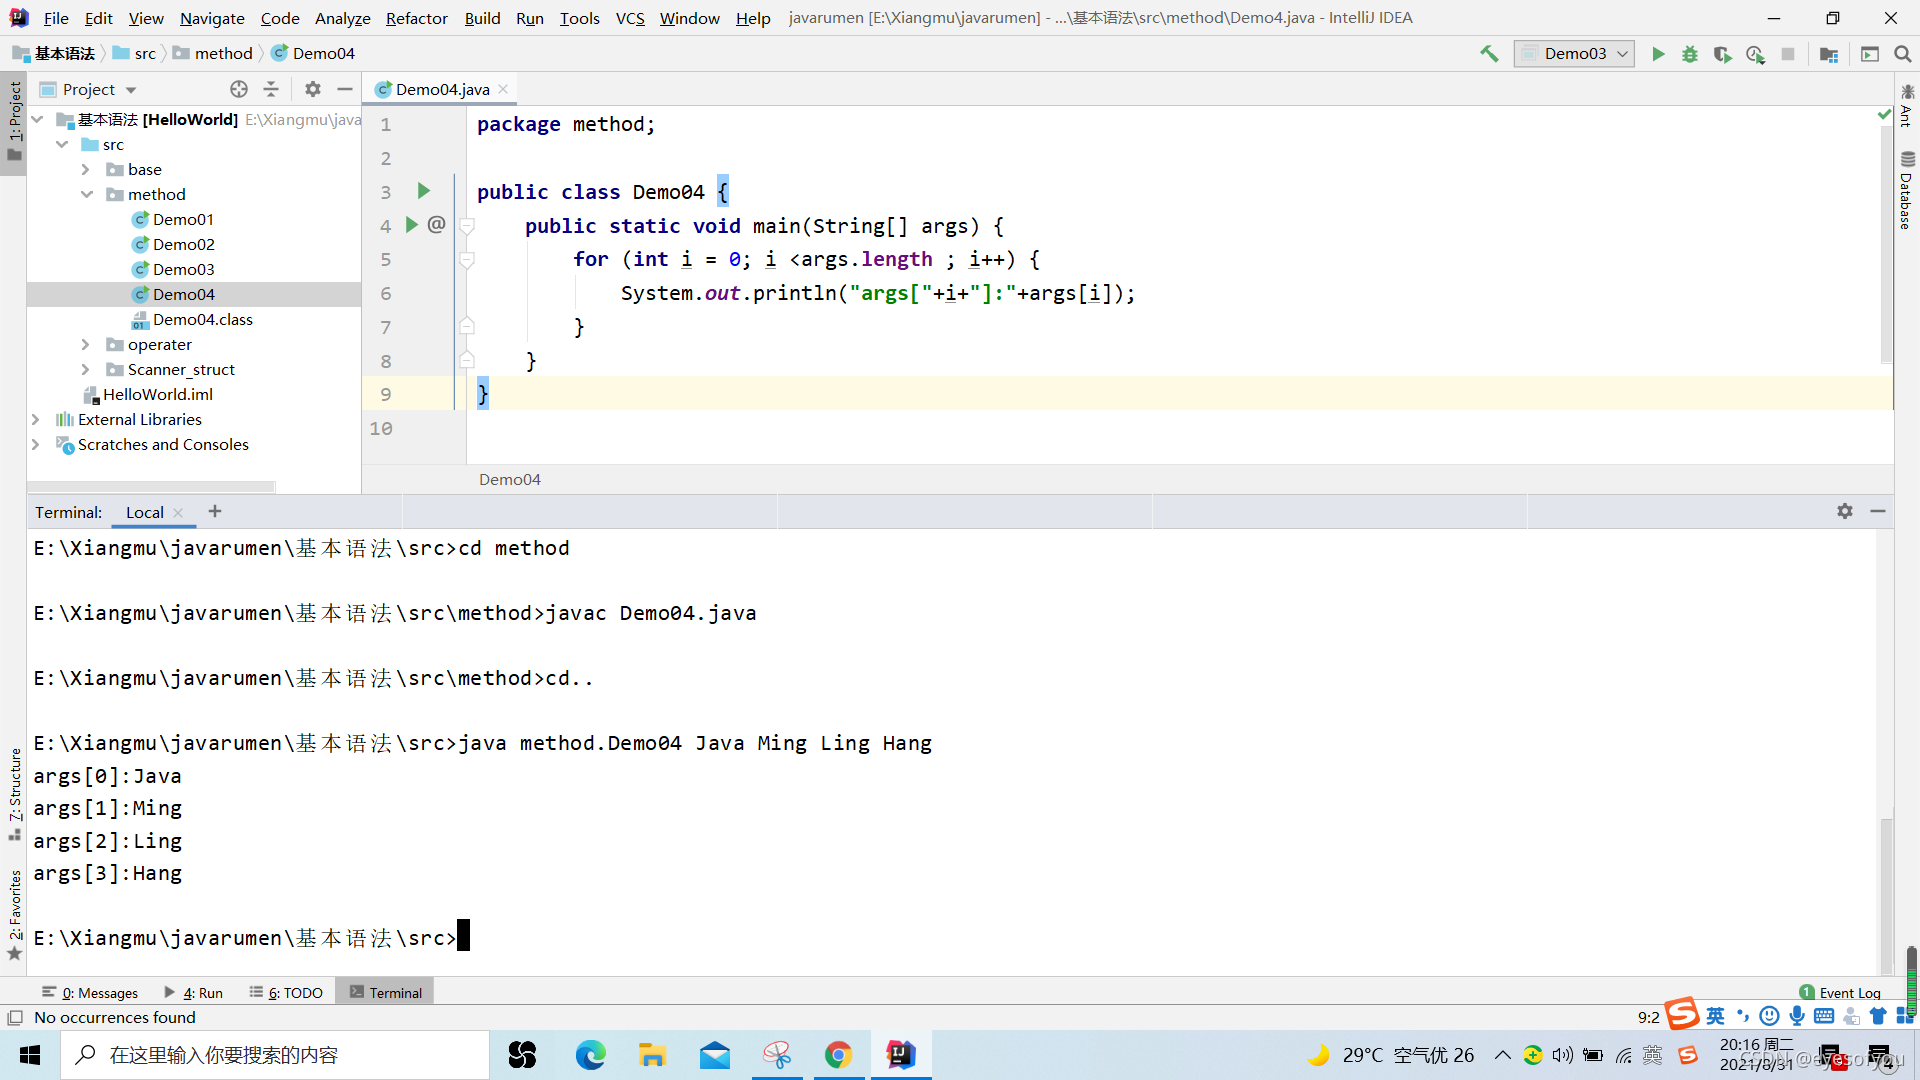This screenshot has height=1080, width=1920.
Task: Start debugging with the bug icon
Action: (x=1690, y=54)
